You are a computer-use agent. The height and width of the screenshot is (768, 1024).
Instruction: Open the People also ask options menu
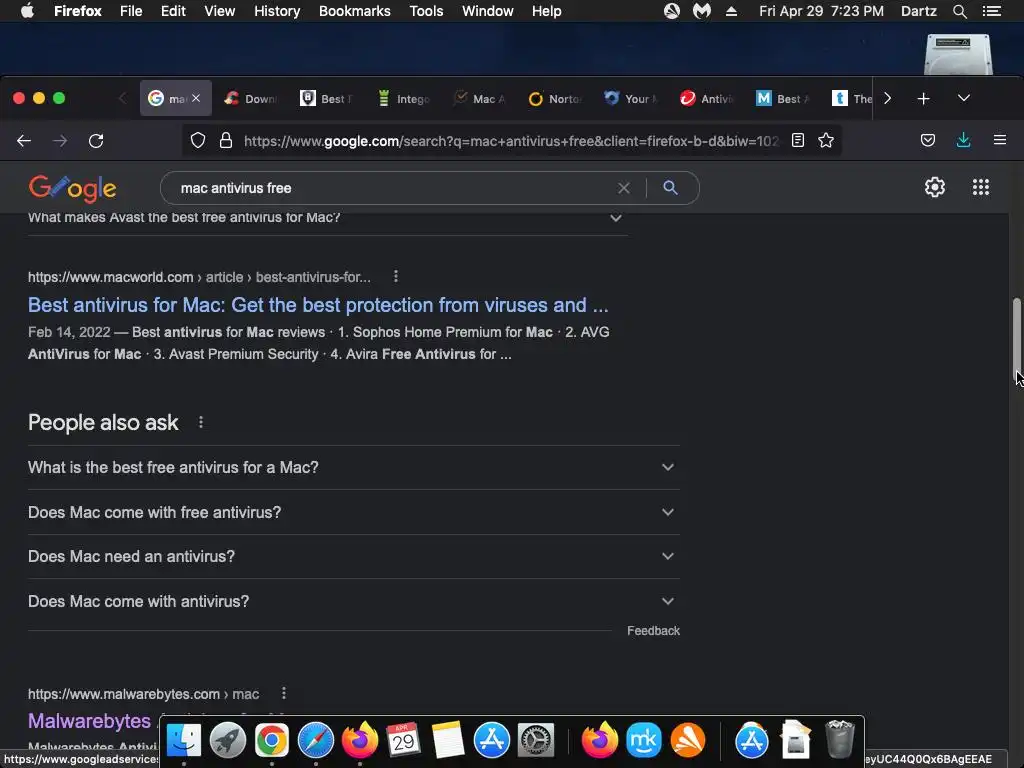click(x=201, y=423)
